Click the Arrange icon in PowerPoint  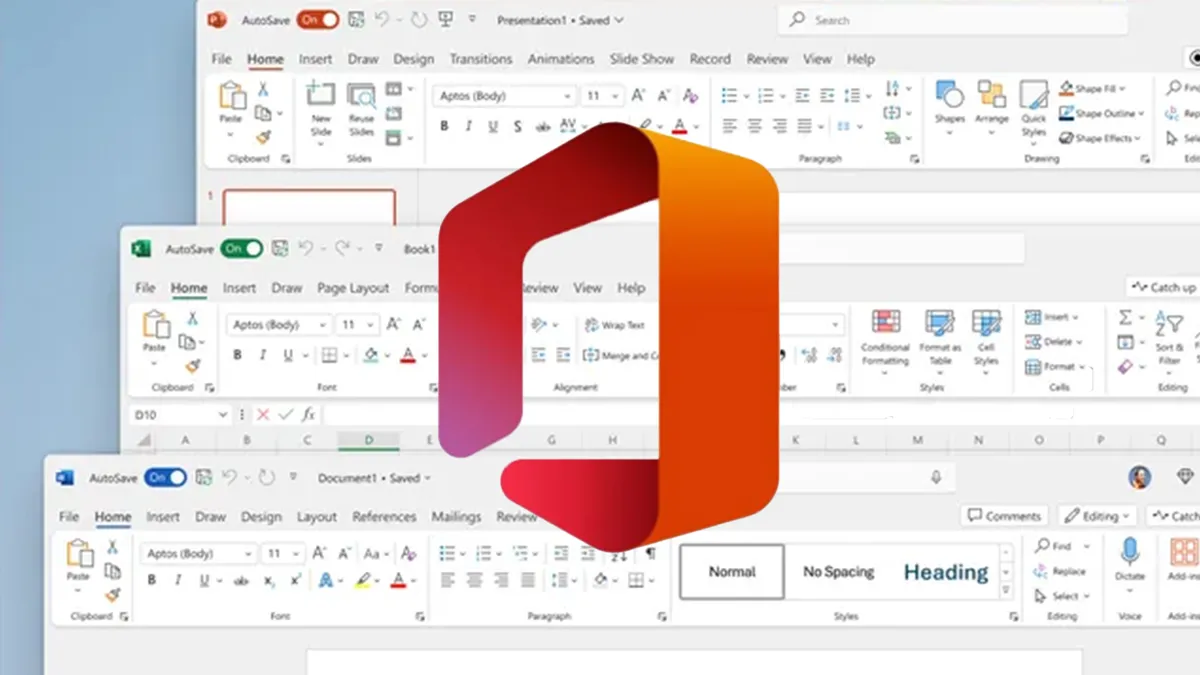[x=992, y=95]
